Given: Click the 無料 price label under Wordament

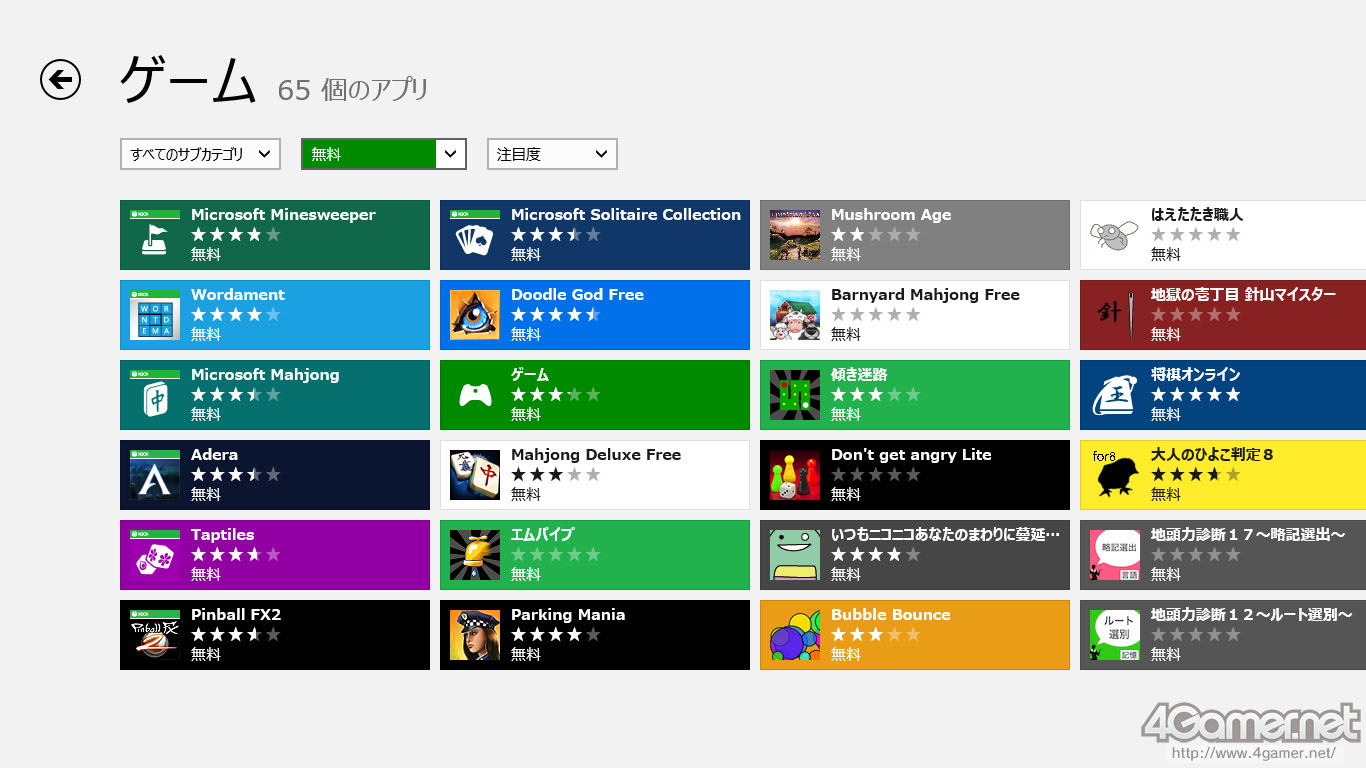Looking at the screenshot, I should pyautogui.click(x=206, y=335).
